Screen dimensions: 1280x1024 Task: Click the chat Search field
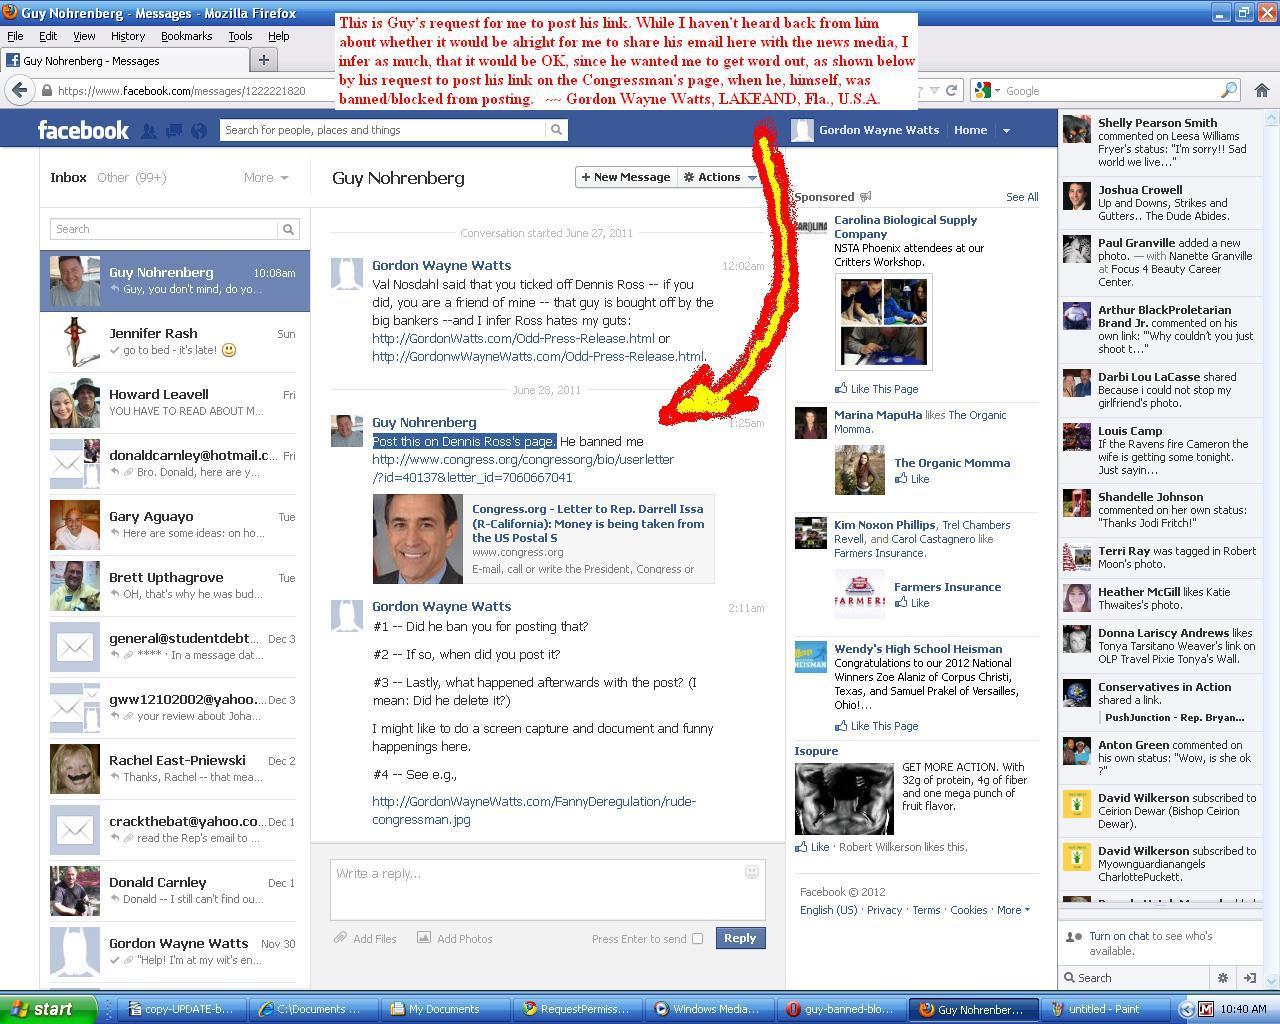click(1135, 978)
